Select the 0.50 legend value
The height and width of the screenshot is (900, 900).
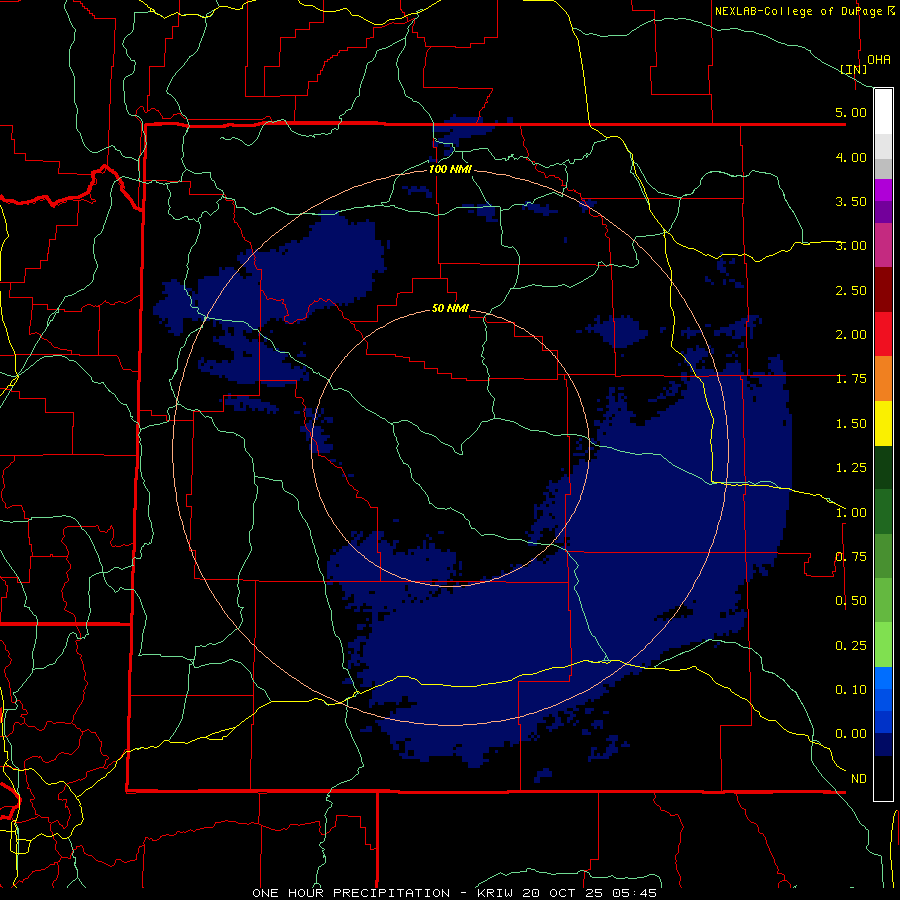[x=851, y=601]
